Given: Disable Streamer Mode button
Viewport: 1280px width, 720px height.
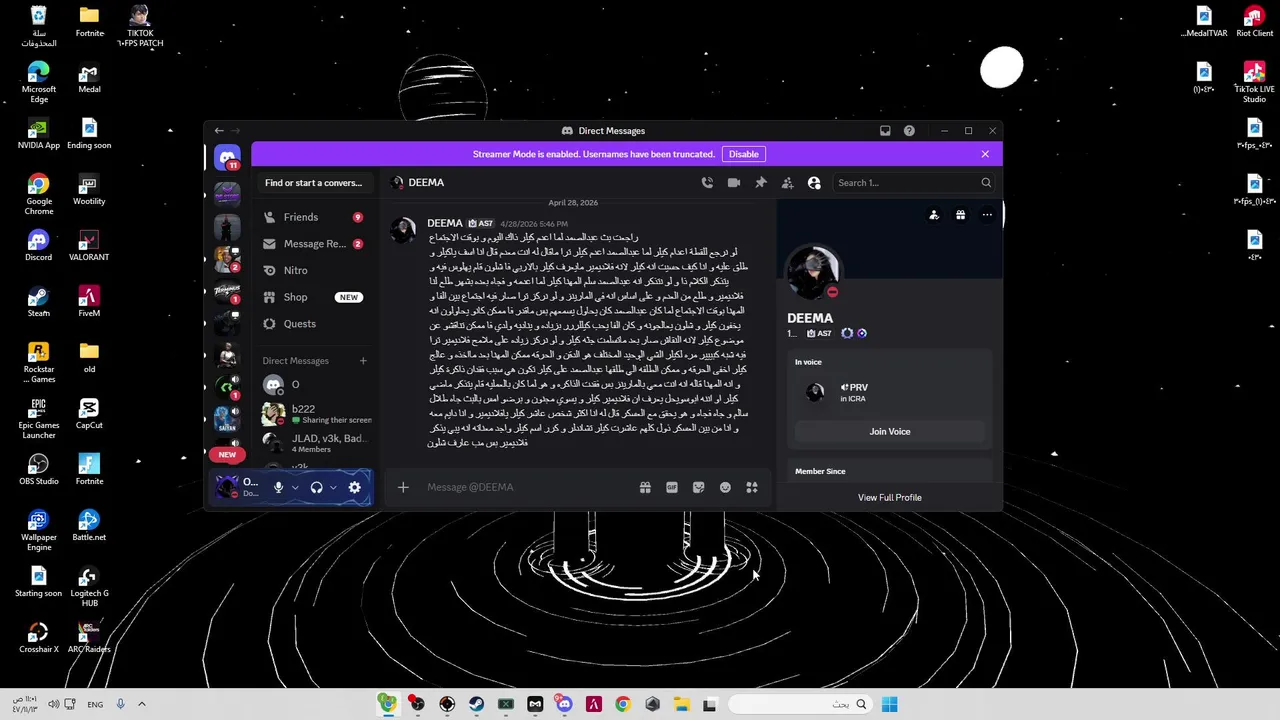Looking at the screenshot, I should click(743, 154).
